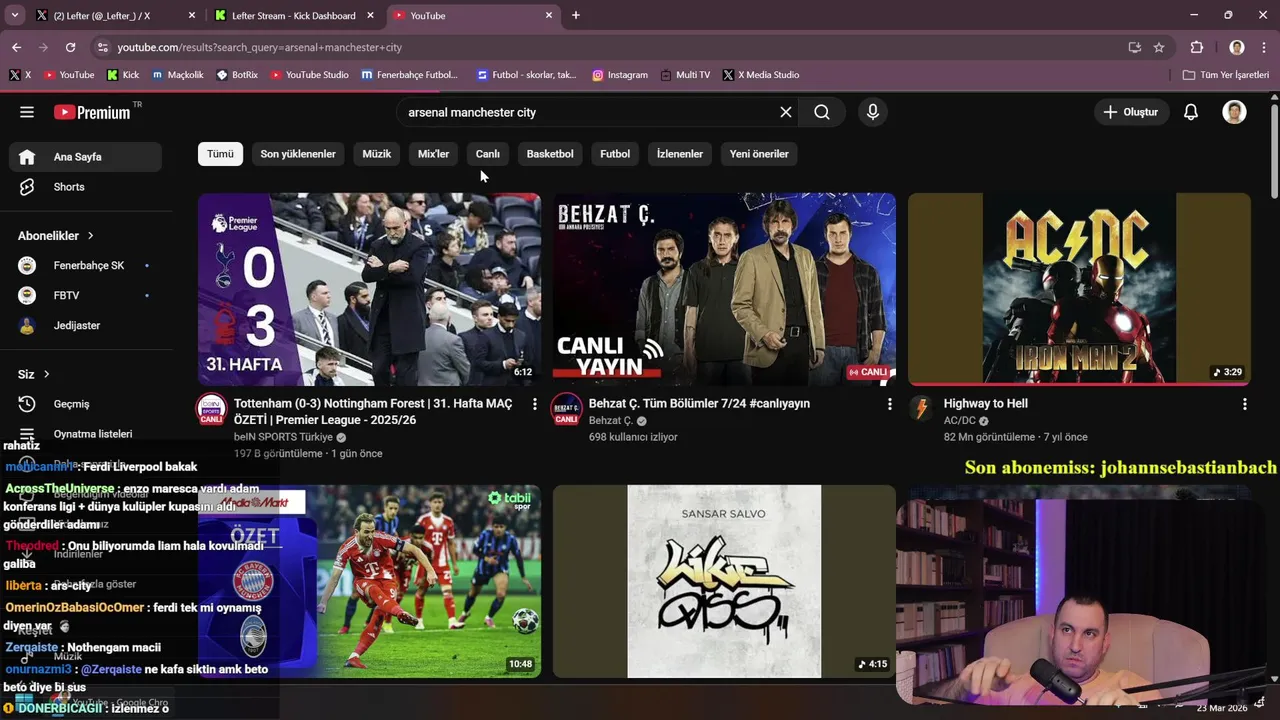Open the Behzat Ç. live stream thumbnail

point(724,289)
